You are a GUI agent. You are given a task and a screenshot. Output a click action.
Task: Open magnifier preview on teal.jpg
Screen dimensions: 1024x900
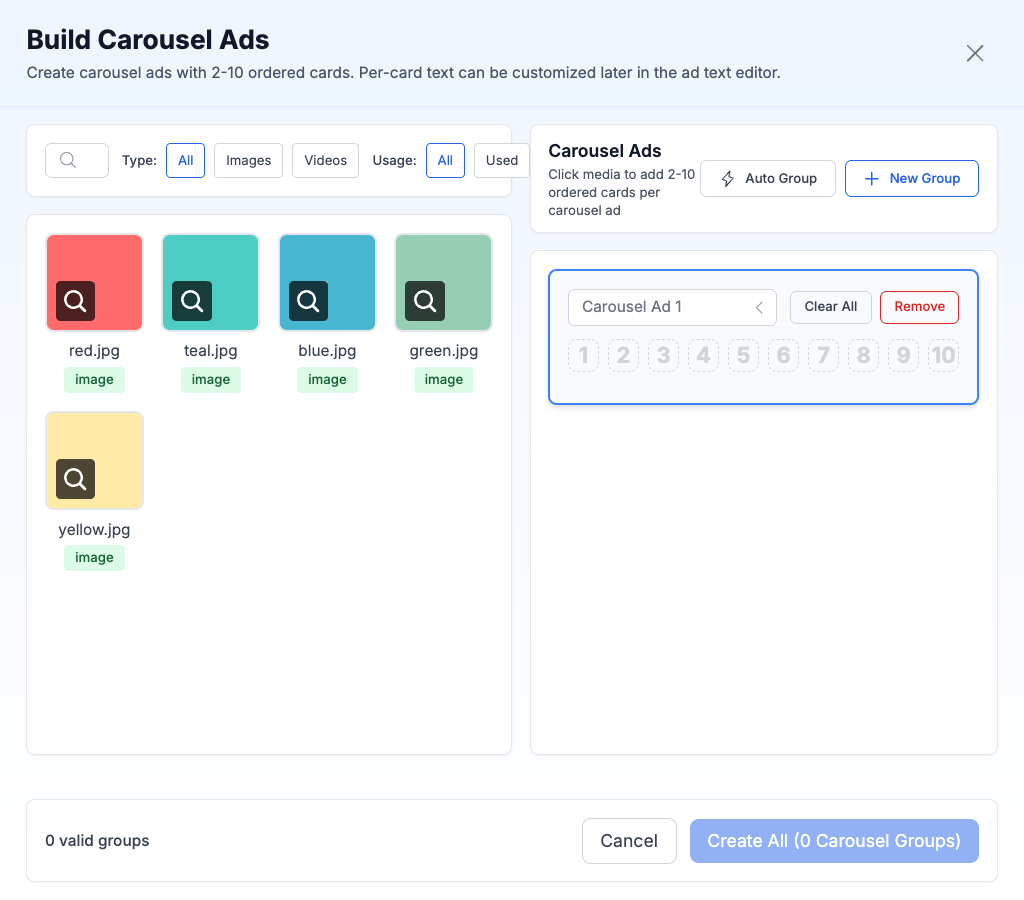click(x=192, y=301)
